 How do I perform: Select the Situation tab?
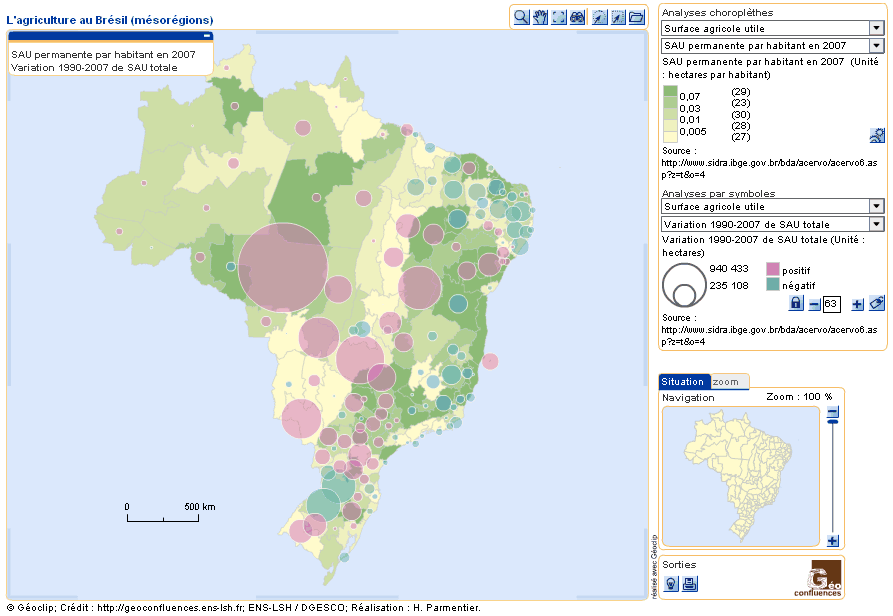pos(681,381)
